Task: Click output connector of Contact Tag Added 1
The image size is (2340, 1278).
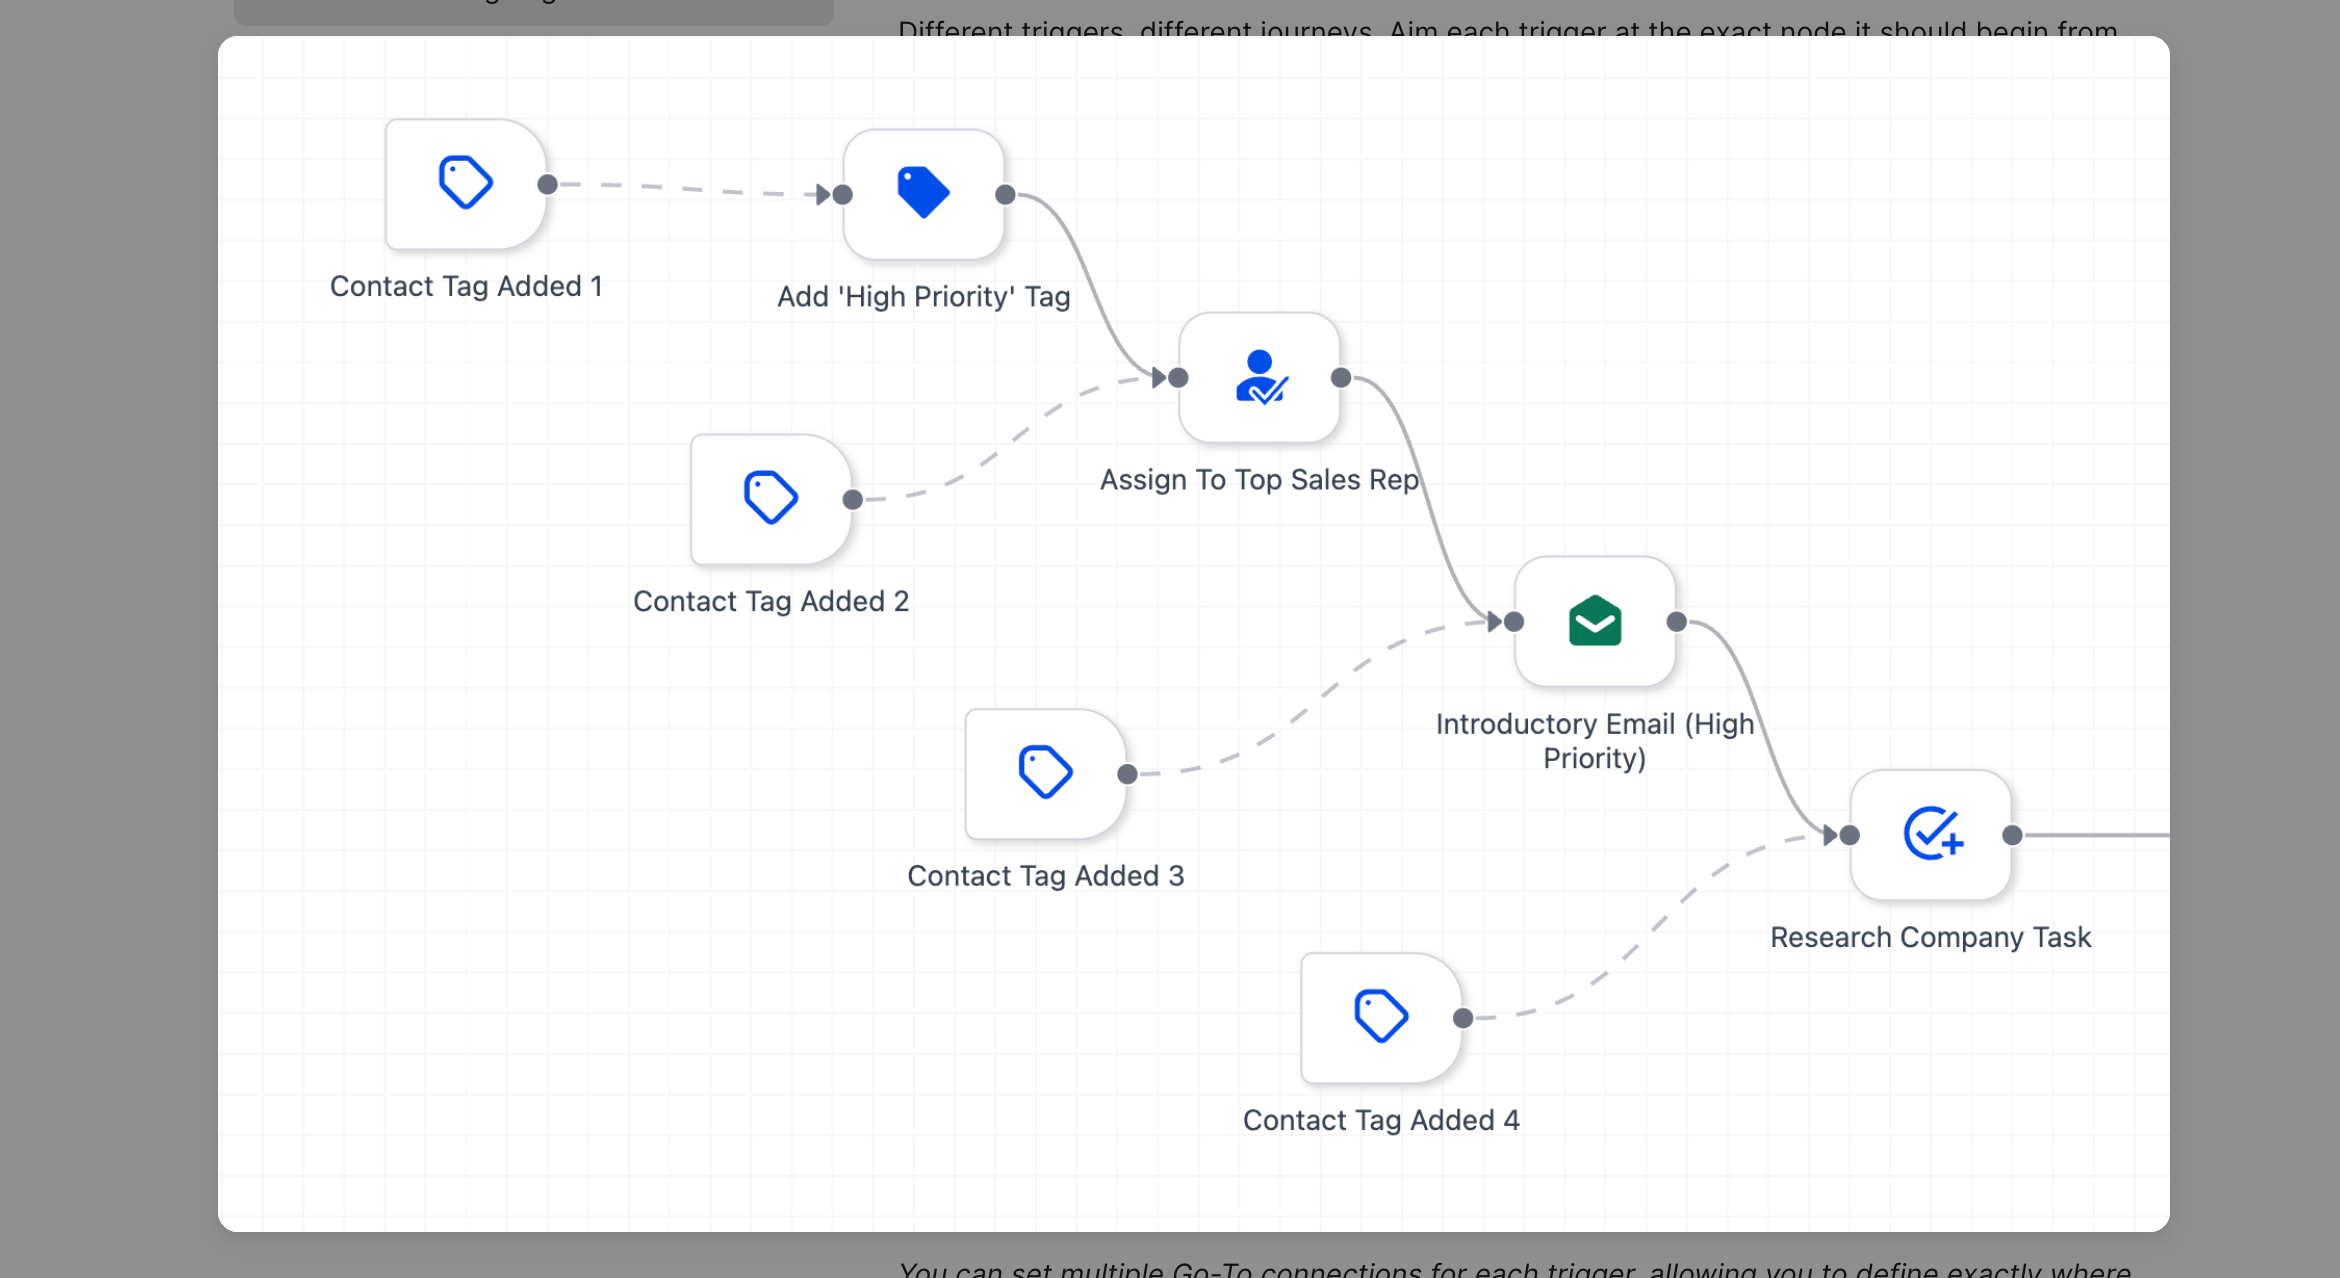Action: click(547, 184)
